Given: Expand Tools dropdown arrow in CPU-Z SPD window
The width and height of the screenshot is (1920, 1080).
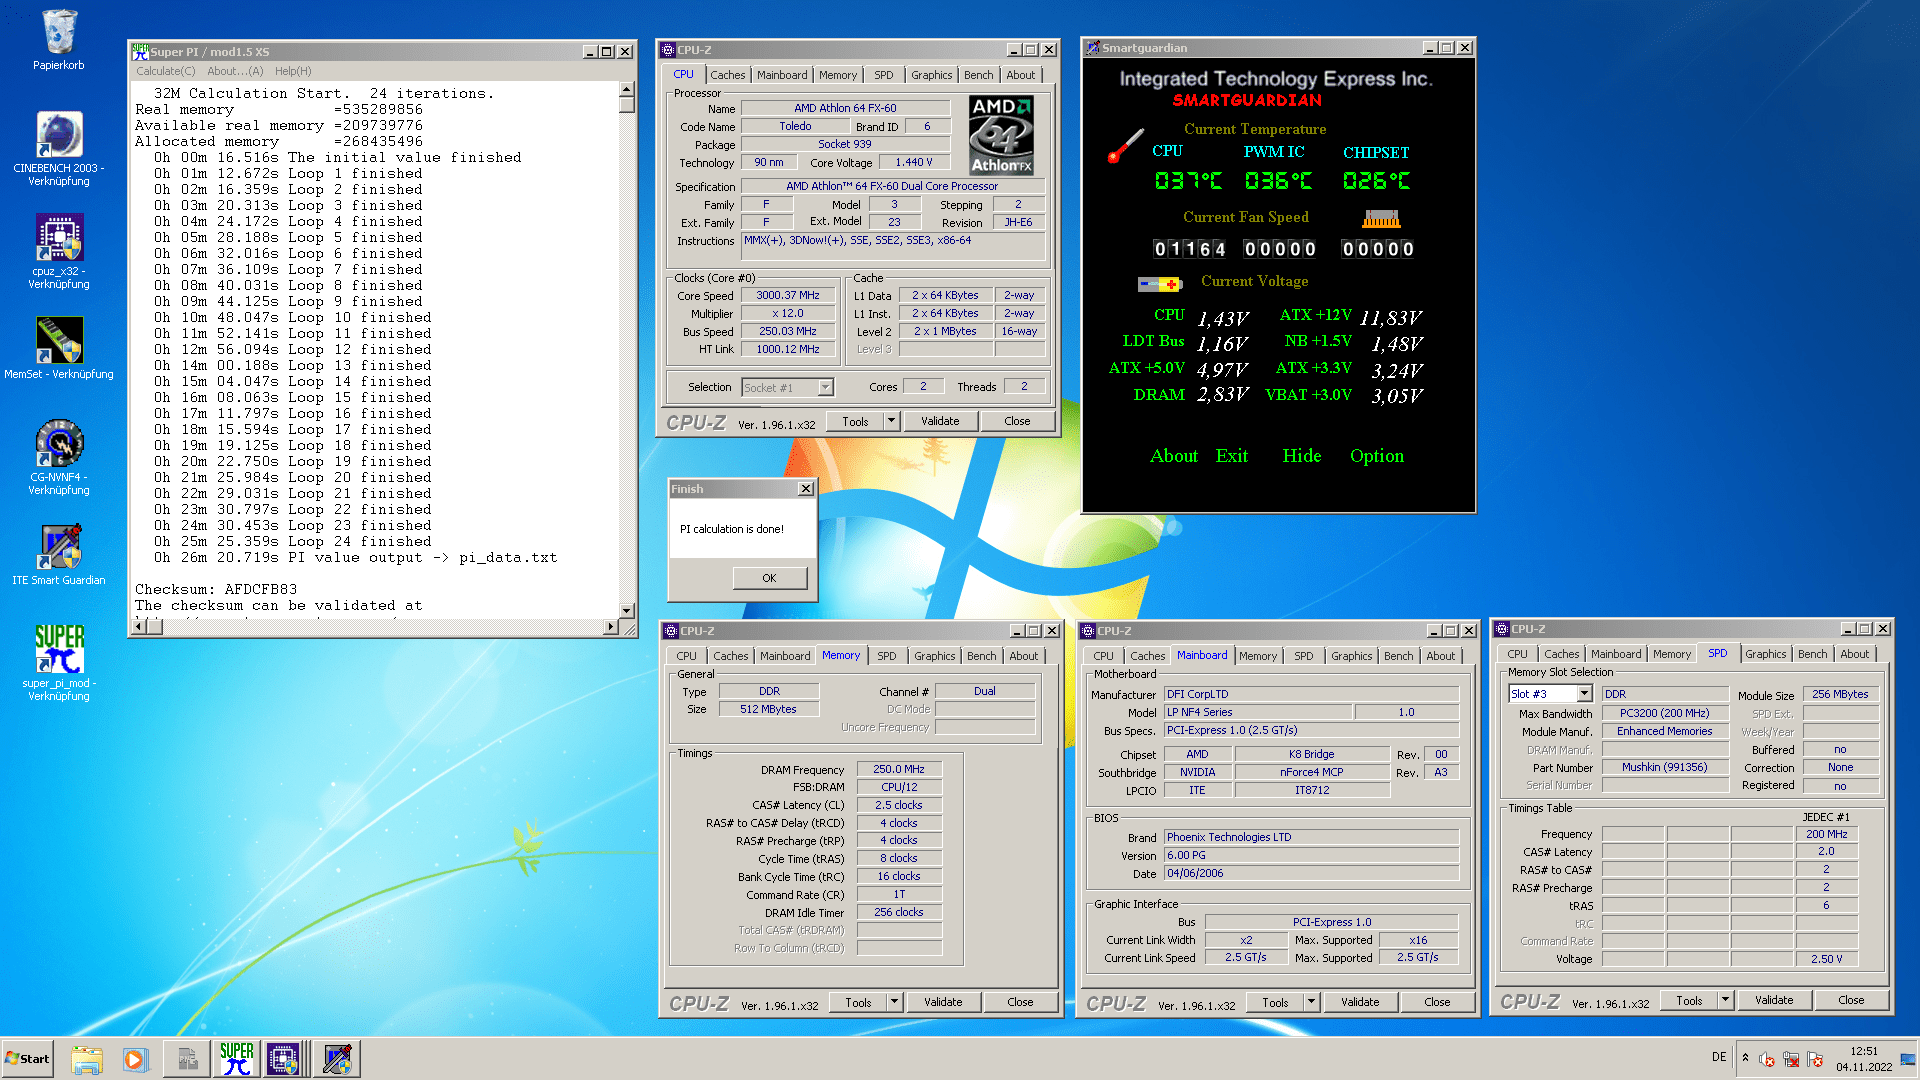Looking at the screenshot, I should click(x=1725, y=1000).
